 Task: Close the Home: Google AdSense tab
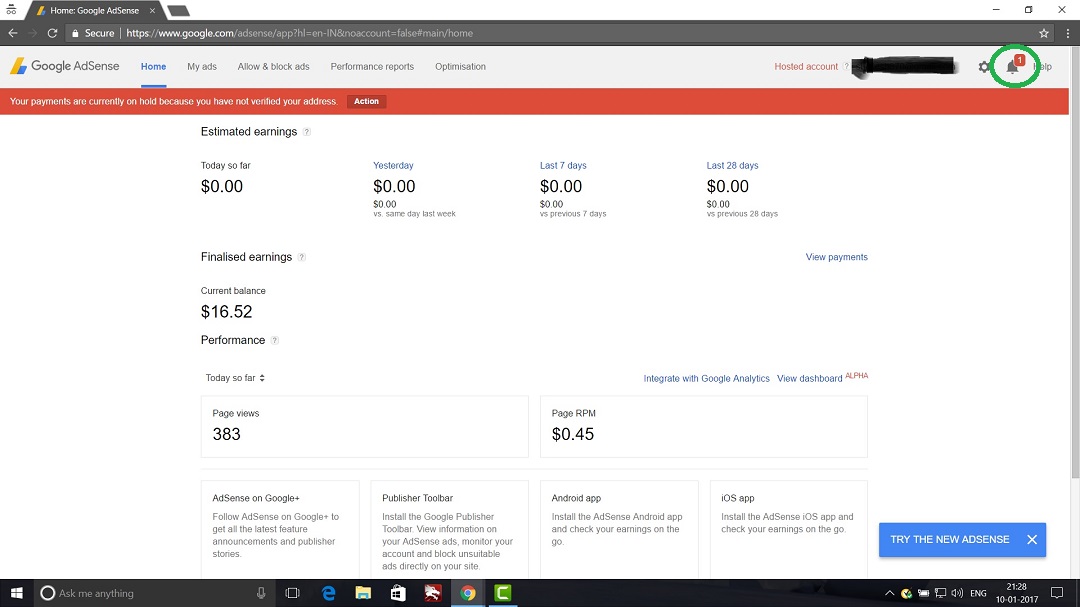[x=152, y=10]
